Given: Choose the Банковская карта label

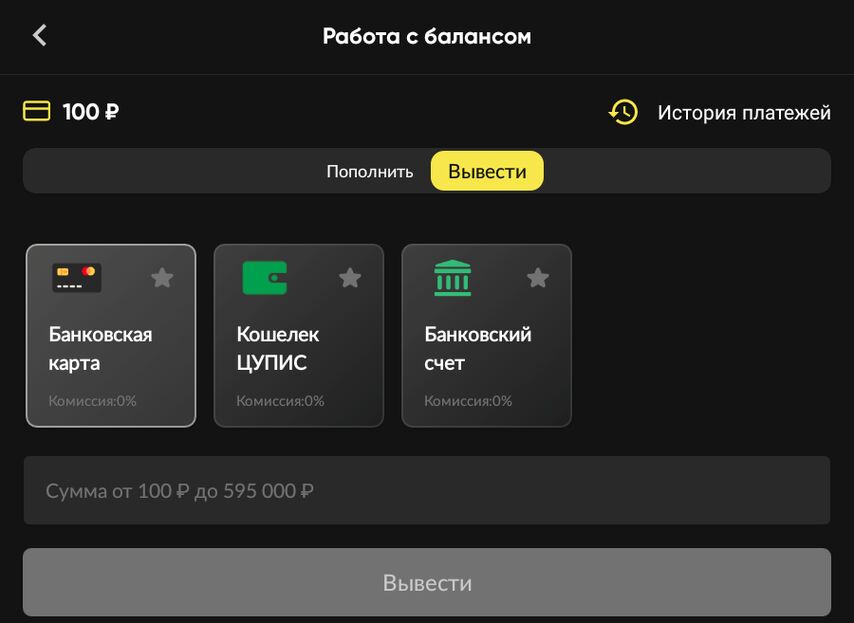Looking at the screenshot, I should tap(100, 348).
